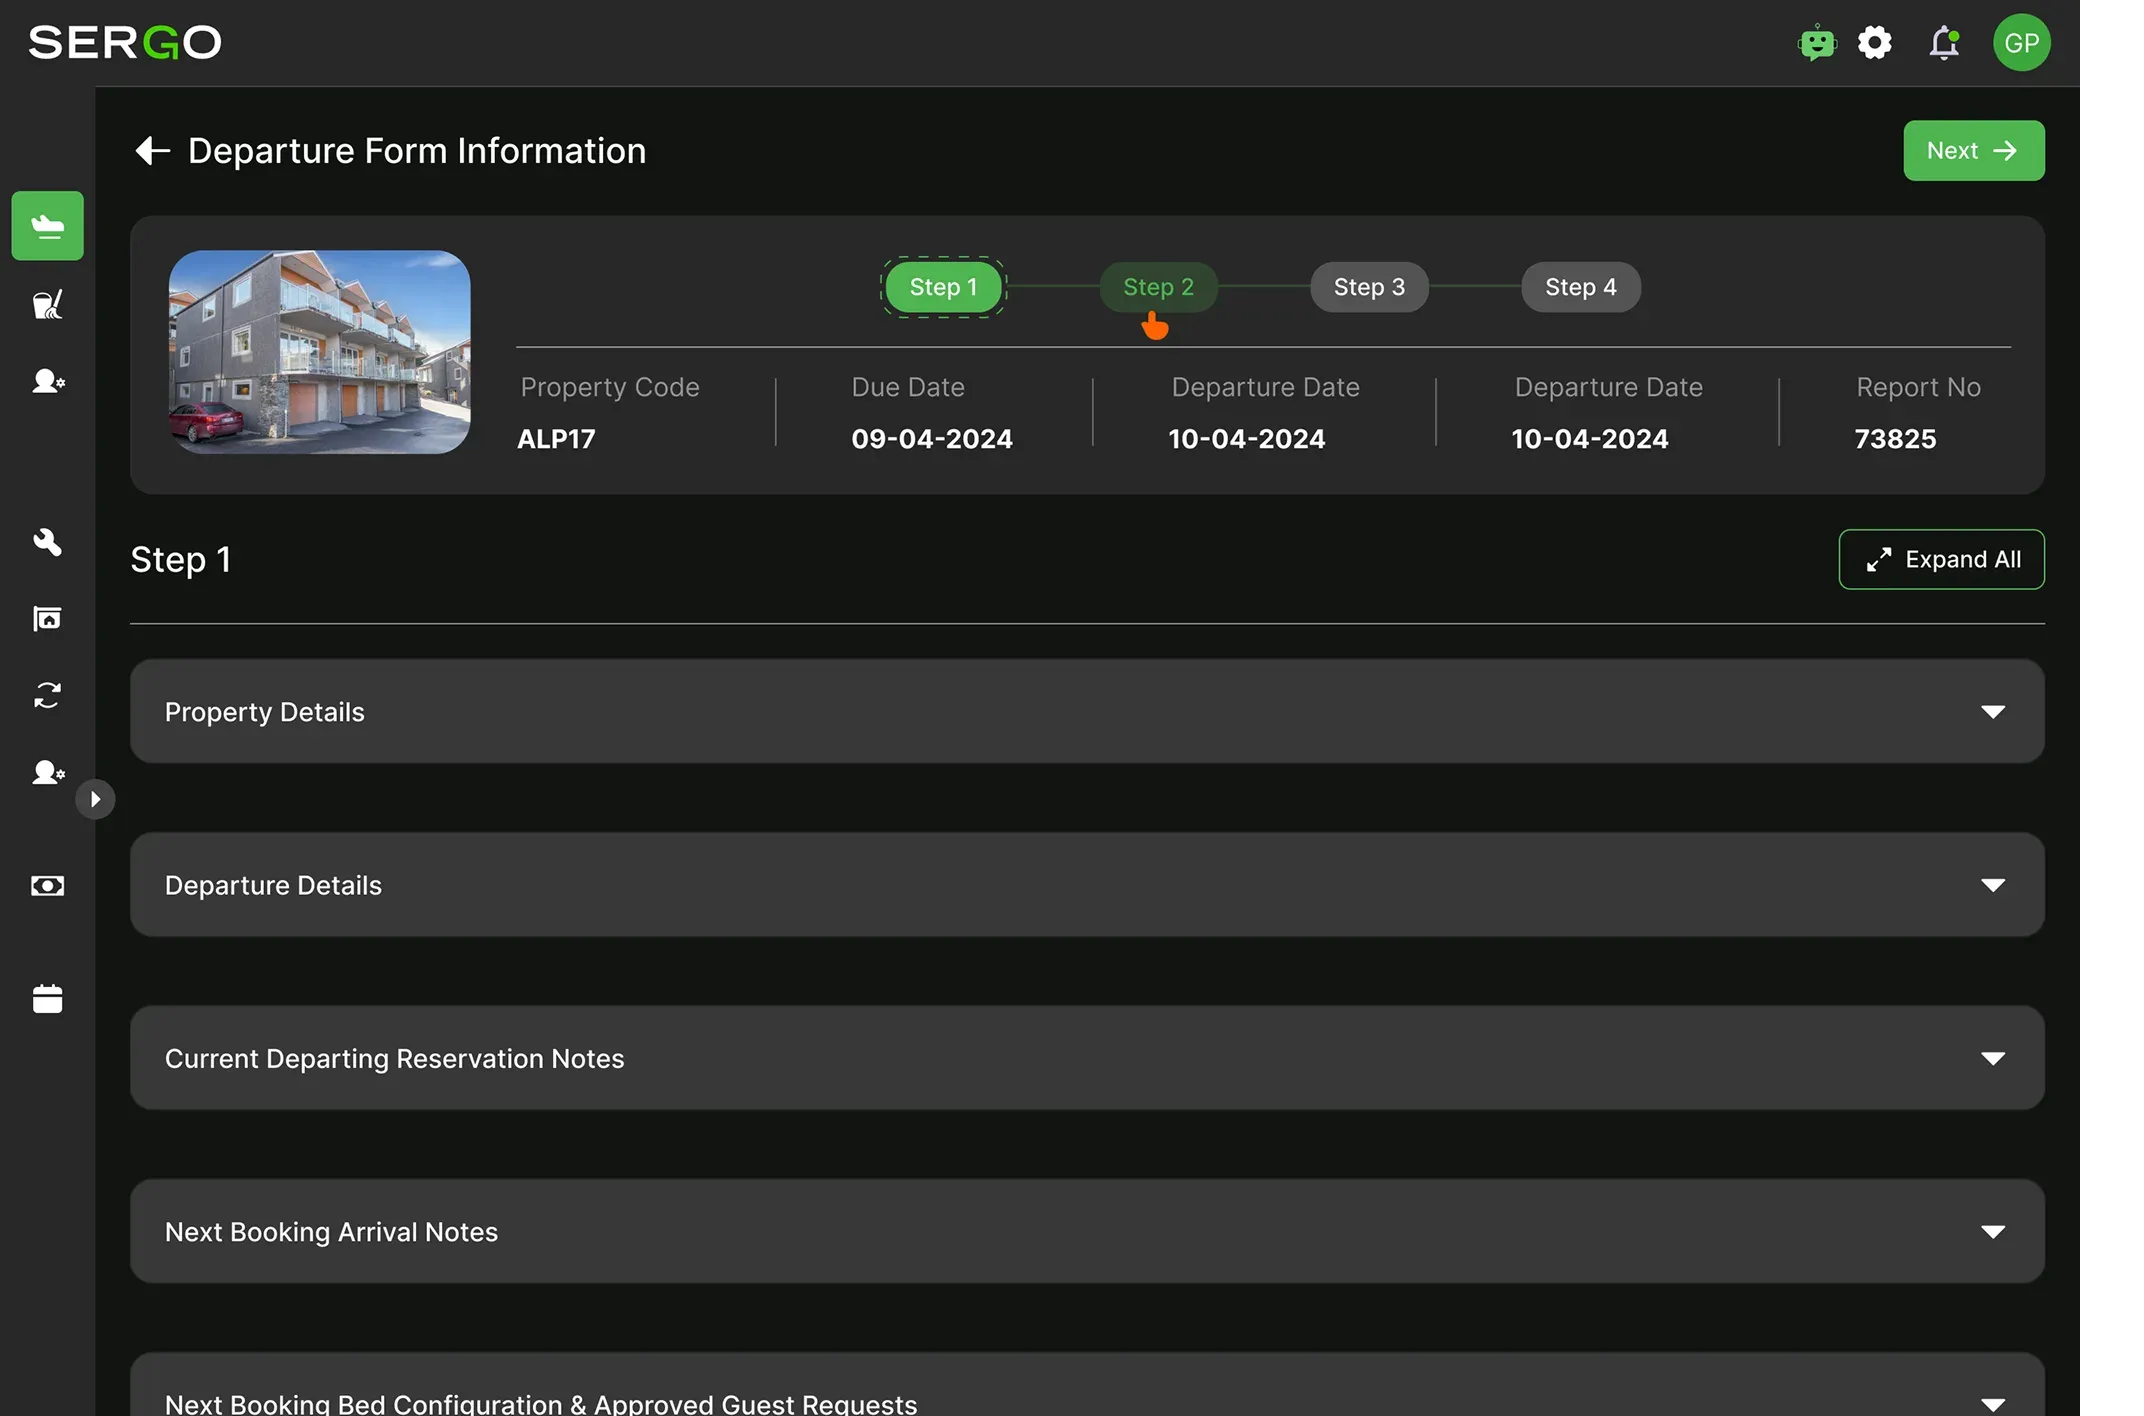Open the green chatbot assistant icon
Screen dimensions: 2144x1416
[1817, 43]
